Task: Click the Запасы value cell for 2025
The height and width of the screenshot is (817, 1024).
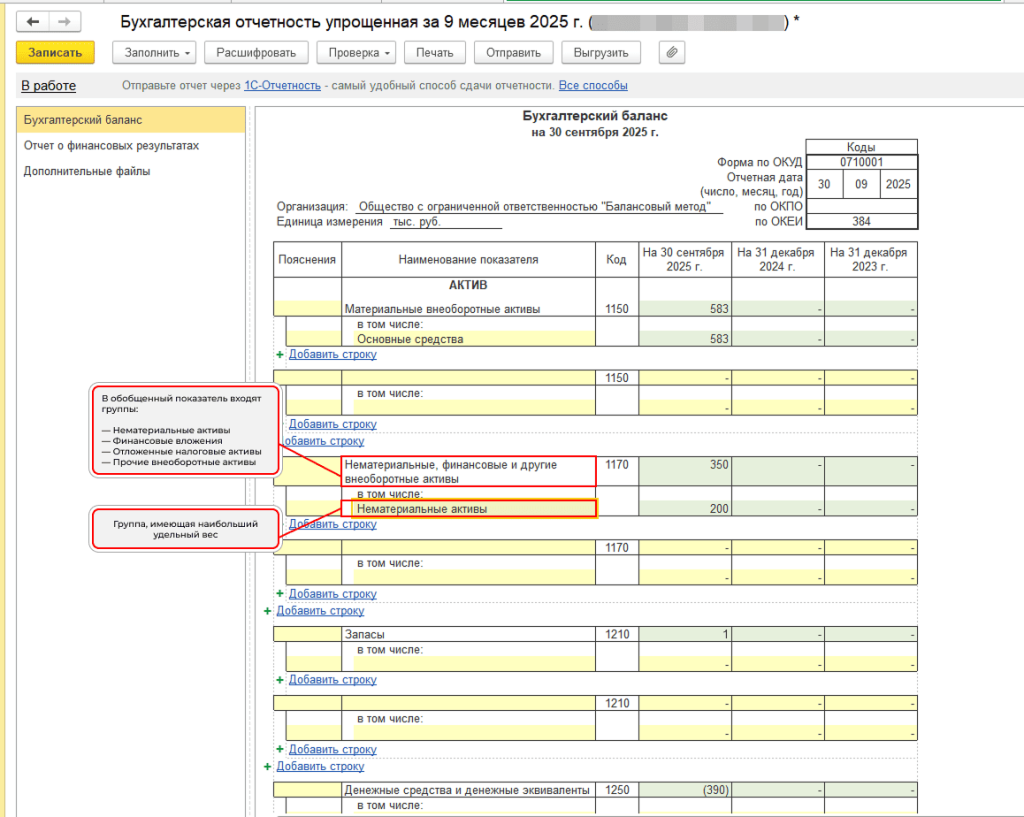Action: point(685,634)
